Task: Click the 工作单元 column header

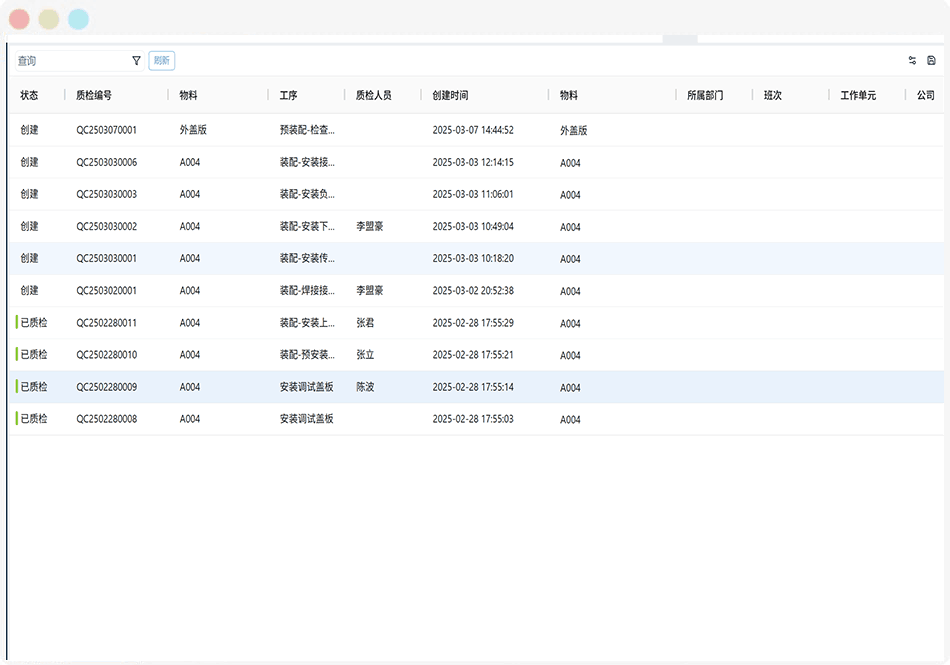Action: pyautogui.click(x=858, y=95)
